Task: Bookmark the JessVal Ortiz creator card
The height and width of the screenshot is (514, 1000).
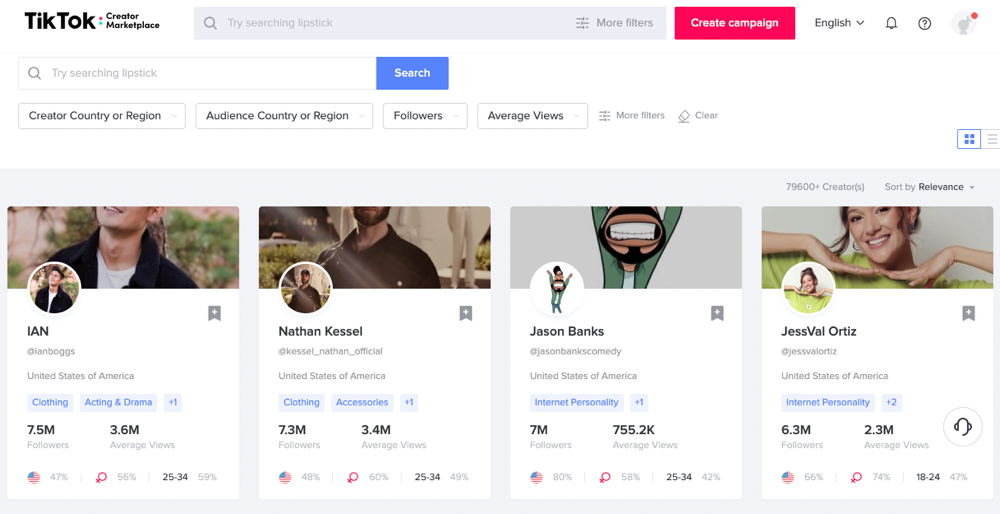Action: [x=968, y=313]
